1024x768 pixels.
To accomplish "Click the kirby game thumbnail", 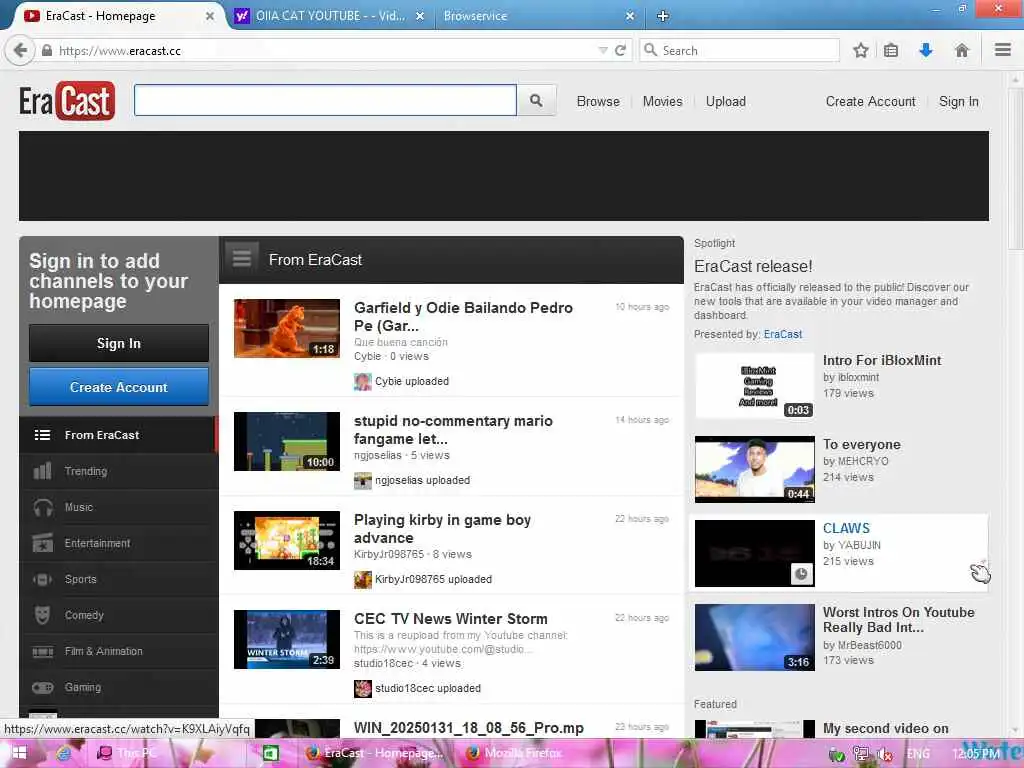I will click(x=287, y=541).
